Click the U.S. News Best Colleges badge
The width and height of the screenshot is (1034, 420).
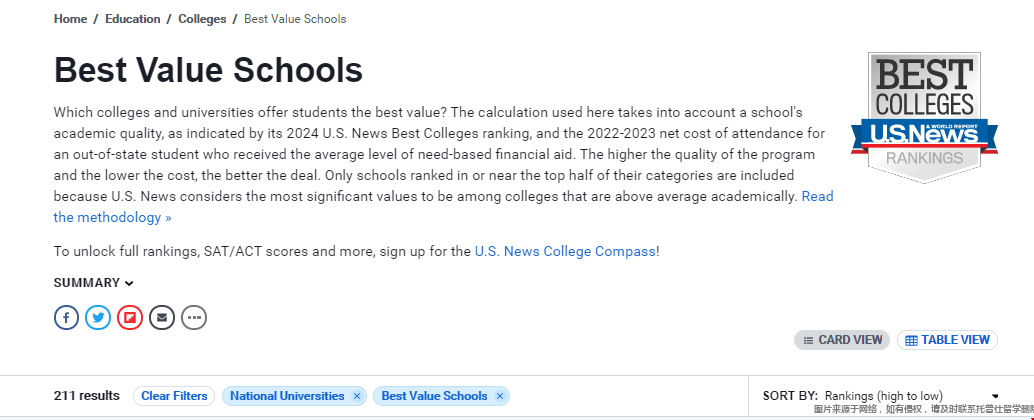pos(924,117)
